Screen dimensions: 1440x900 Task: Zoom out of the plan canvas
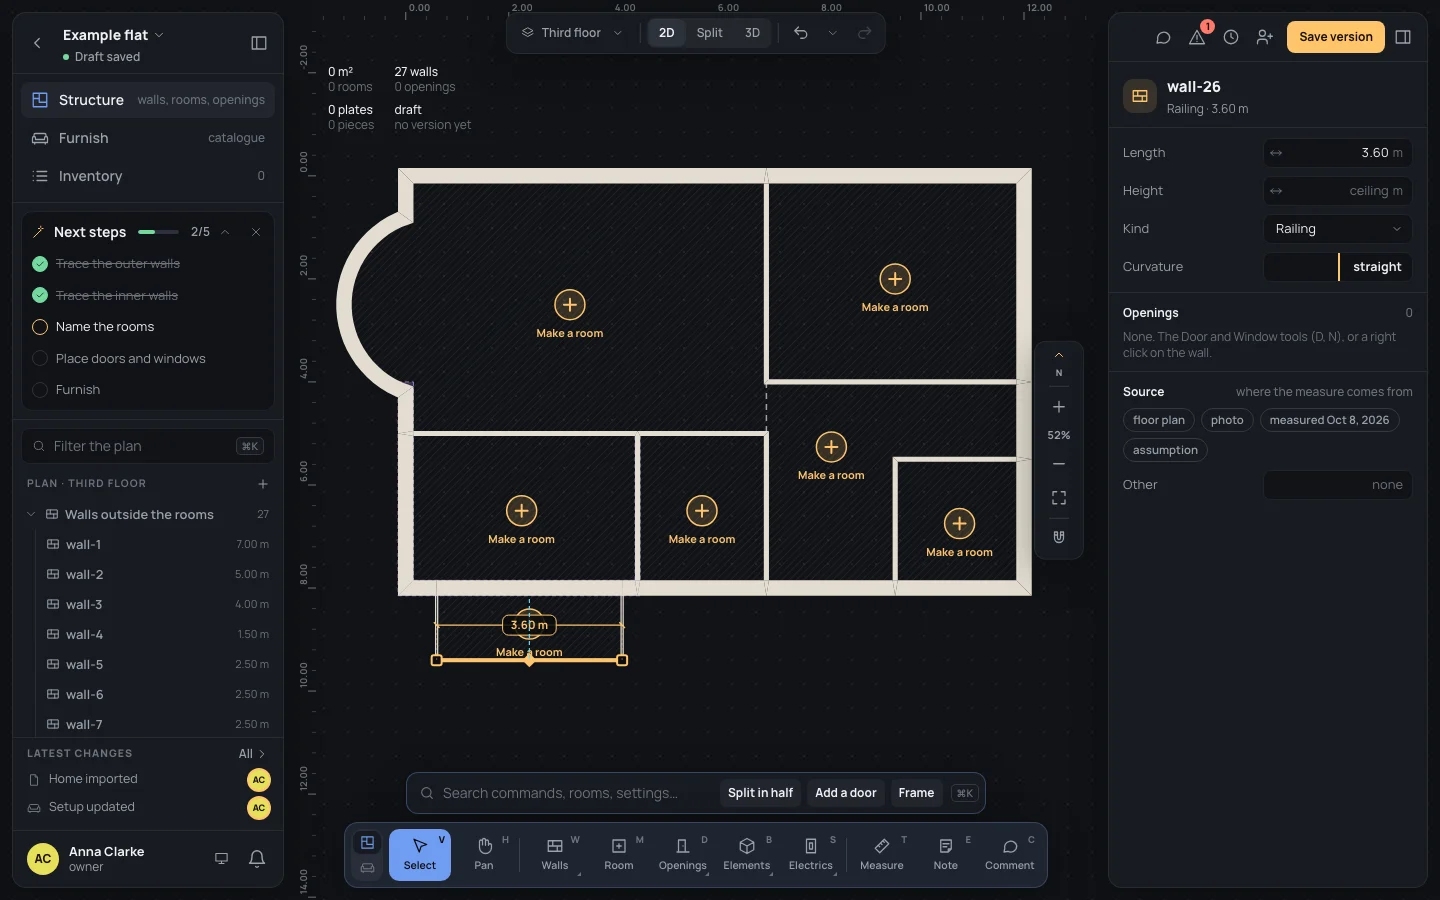(1059, 464)
